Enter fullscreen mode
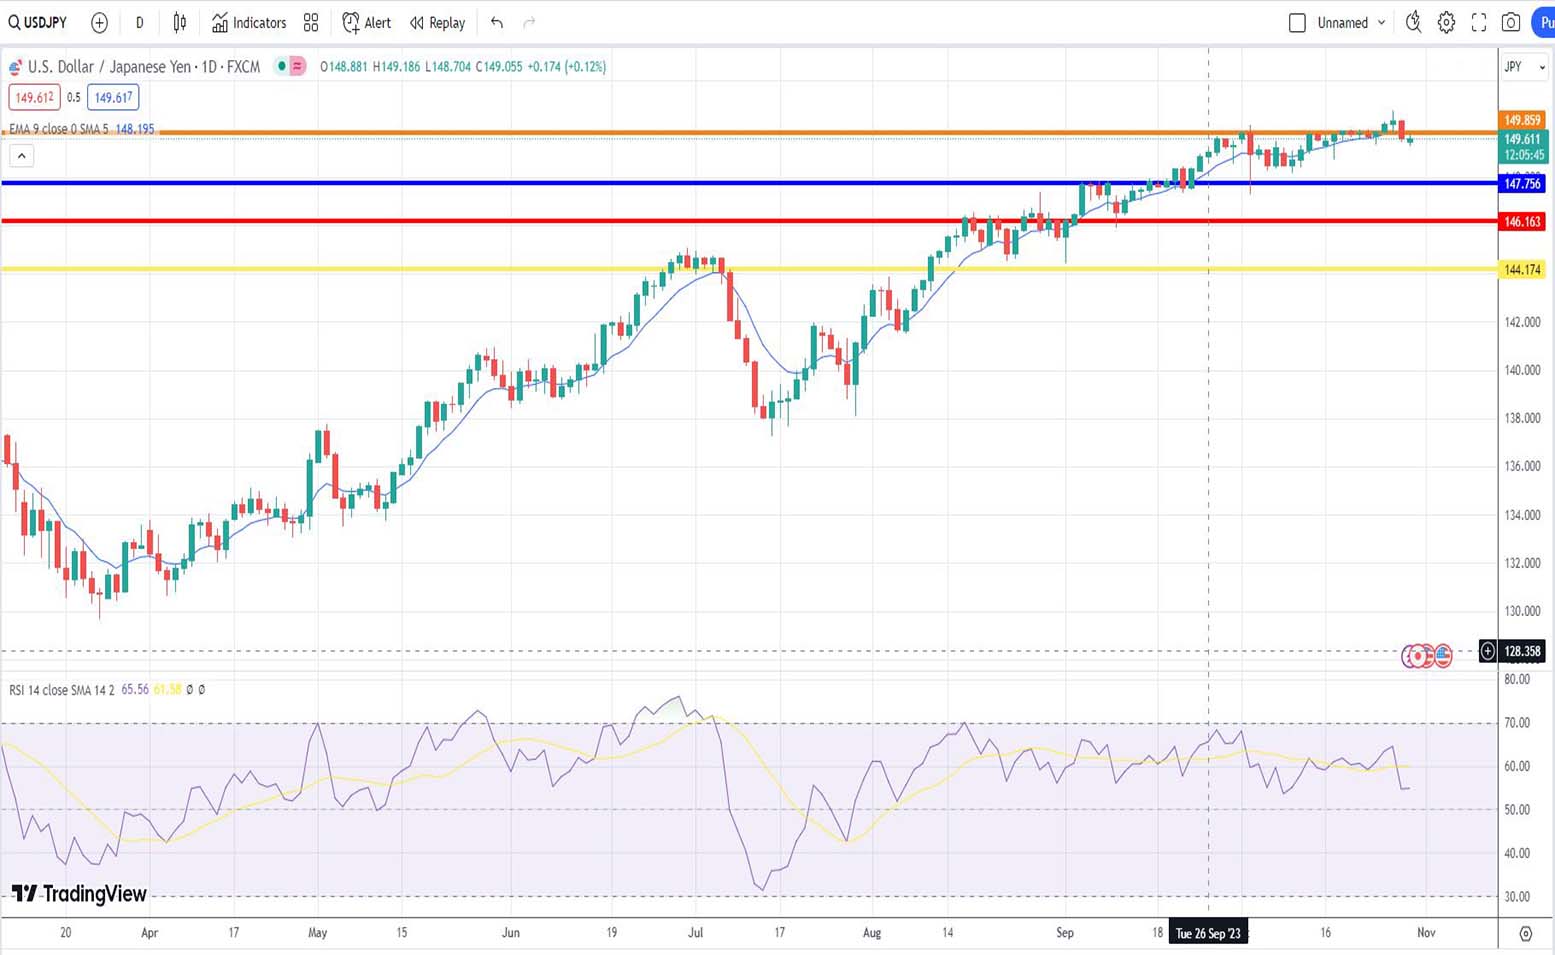Viewport: 1555px width, 955px height. (1479, 23)
